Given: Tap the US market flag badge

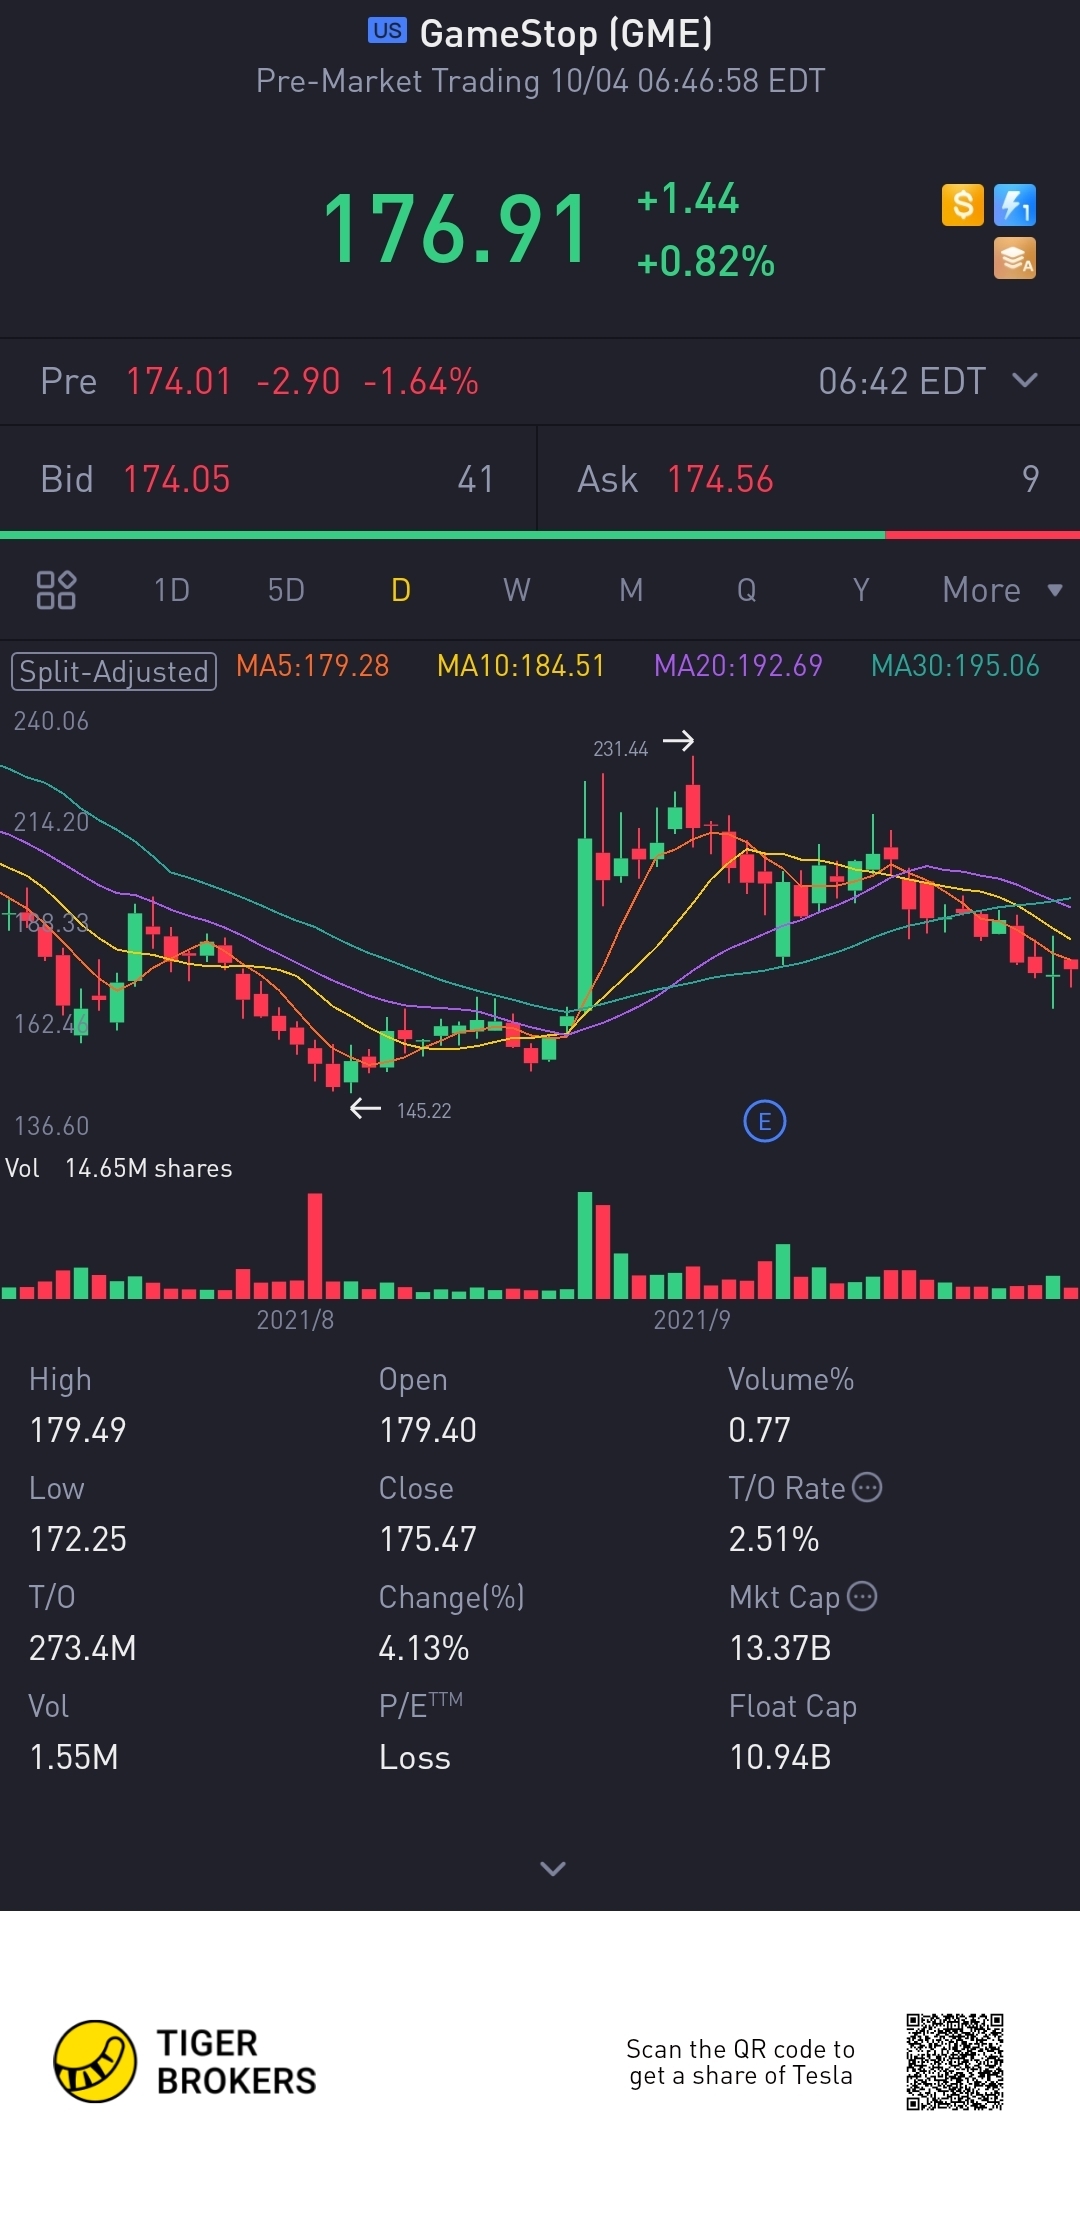Looking at the screenshot, I should (x=387, y=31).
